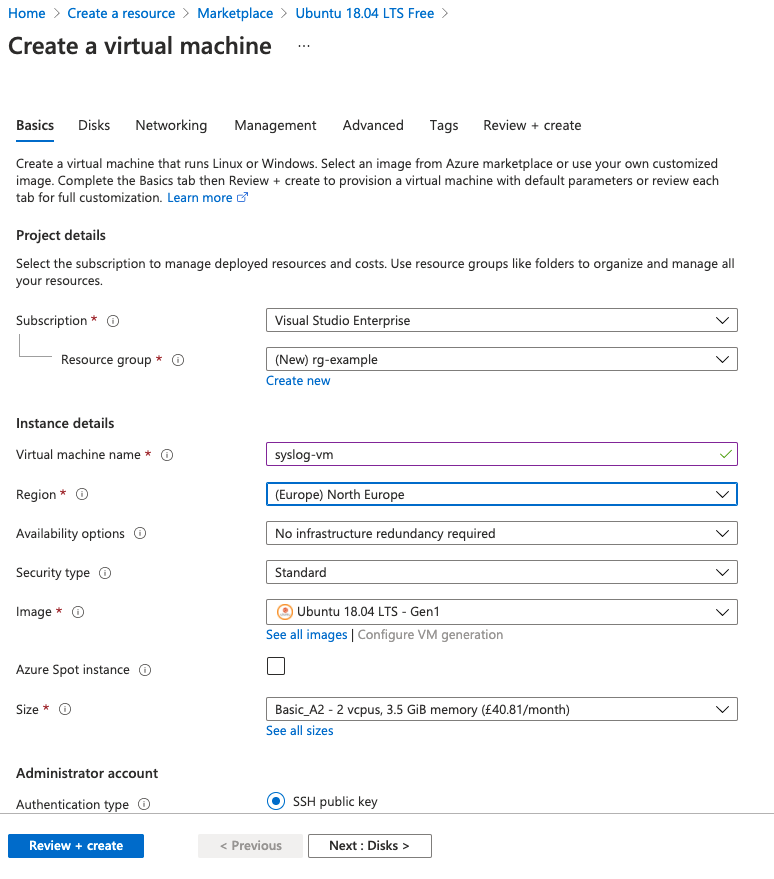
Task: Expand the Image dropdown
Action: 501,612
